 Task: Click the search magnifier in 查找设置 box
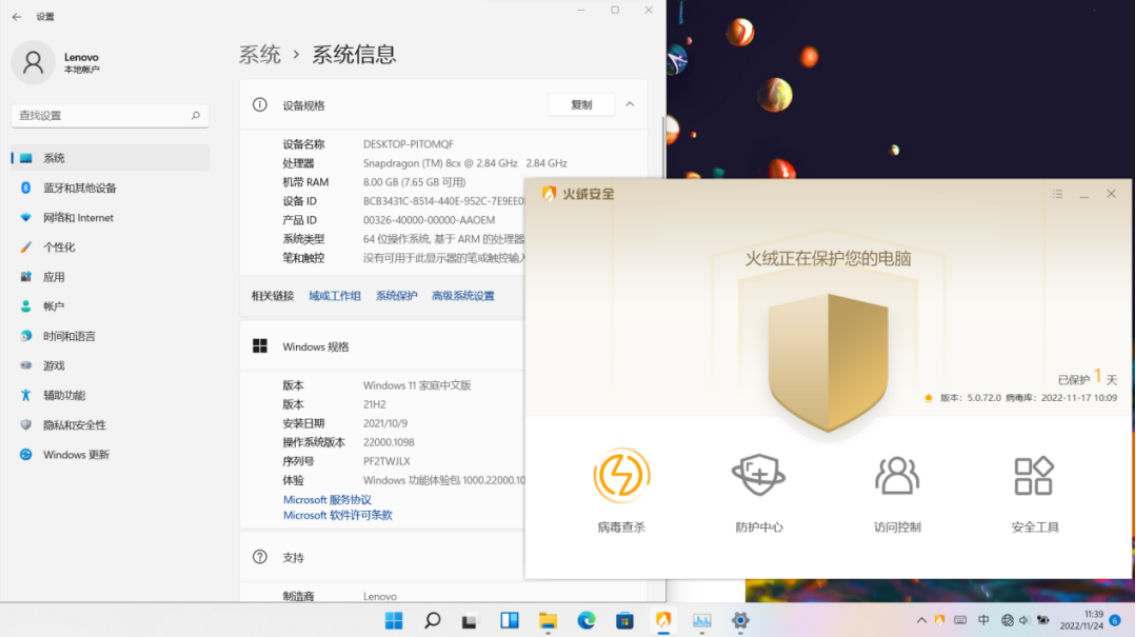click(195, 115)
